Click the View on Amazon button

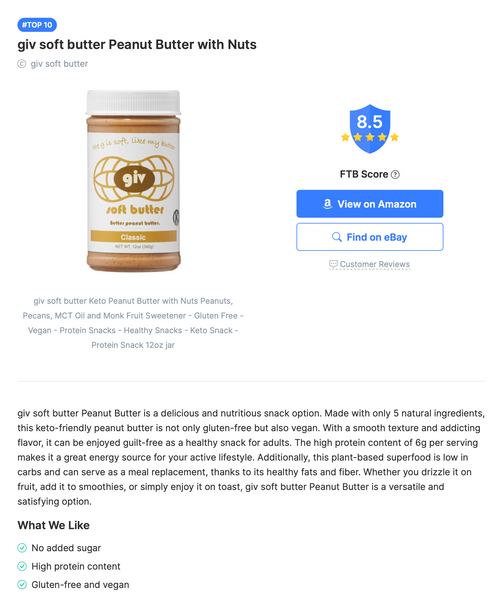[x=370, y=204]
